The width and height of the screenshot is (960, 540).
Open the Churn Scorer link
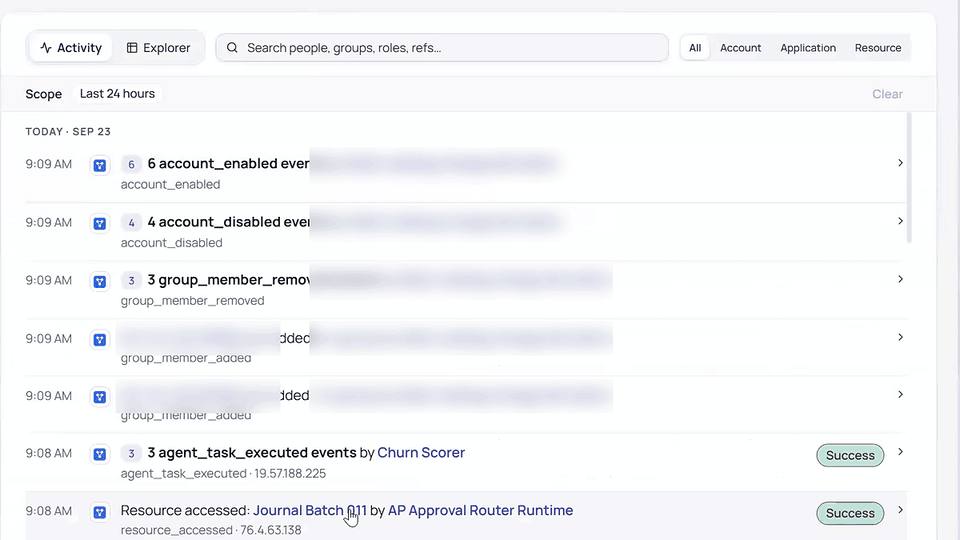(x=421, y=452)
